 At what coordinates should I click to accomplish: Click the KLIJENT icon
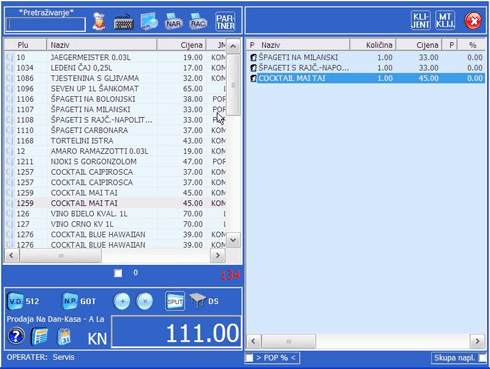click(x=420, y=21)
